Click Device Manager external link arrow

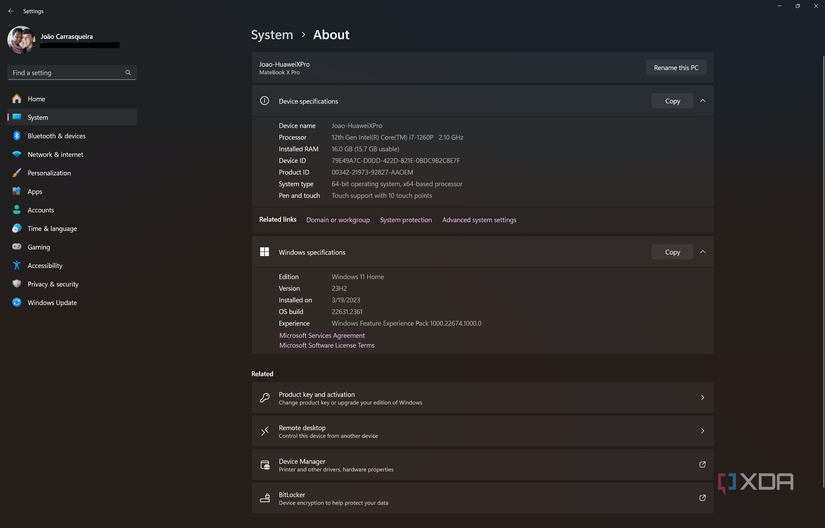[x=702, y=464]
